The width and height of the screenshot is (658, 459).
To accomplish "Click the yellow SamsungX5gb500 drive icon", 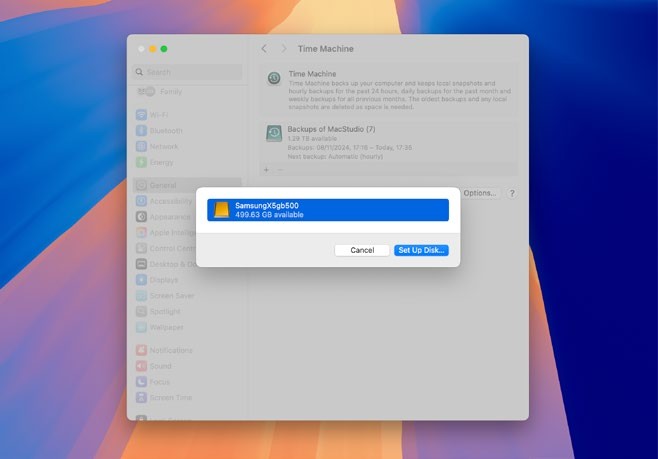I will [221, 210].
